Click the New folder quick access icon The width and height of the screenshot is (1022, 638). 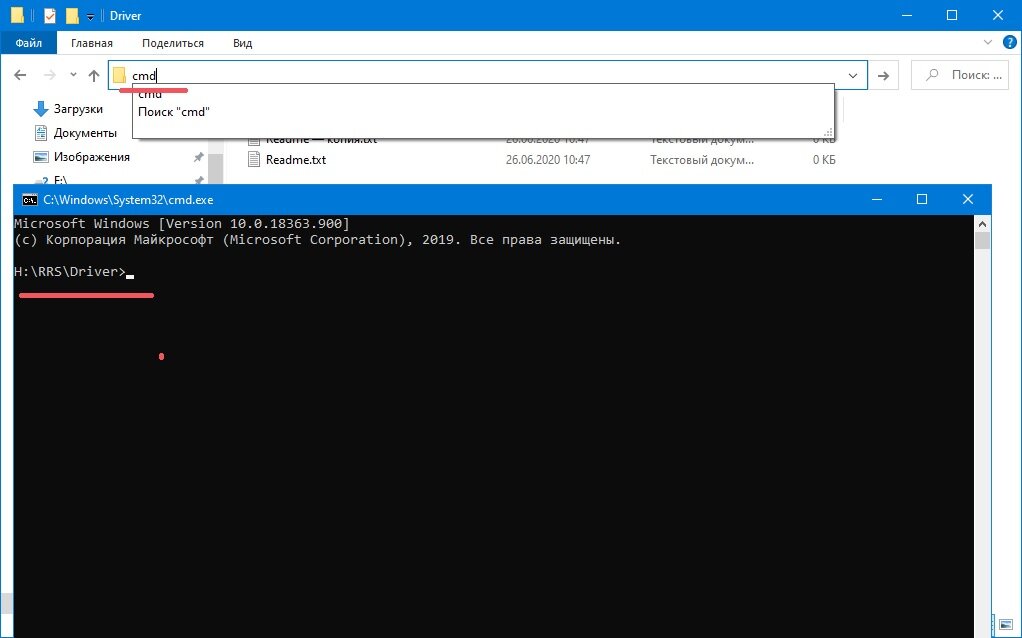(70, 15)
